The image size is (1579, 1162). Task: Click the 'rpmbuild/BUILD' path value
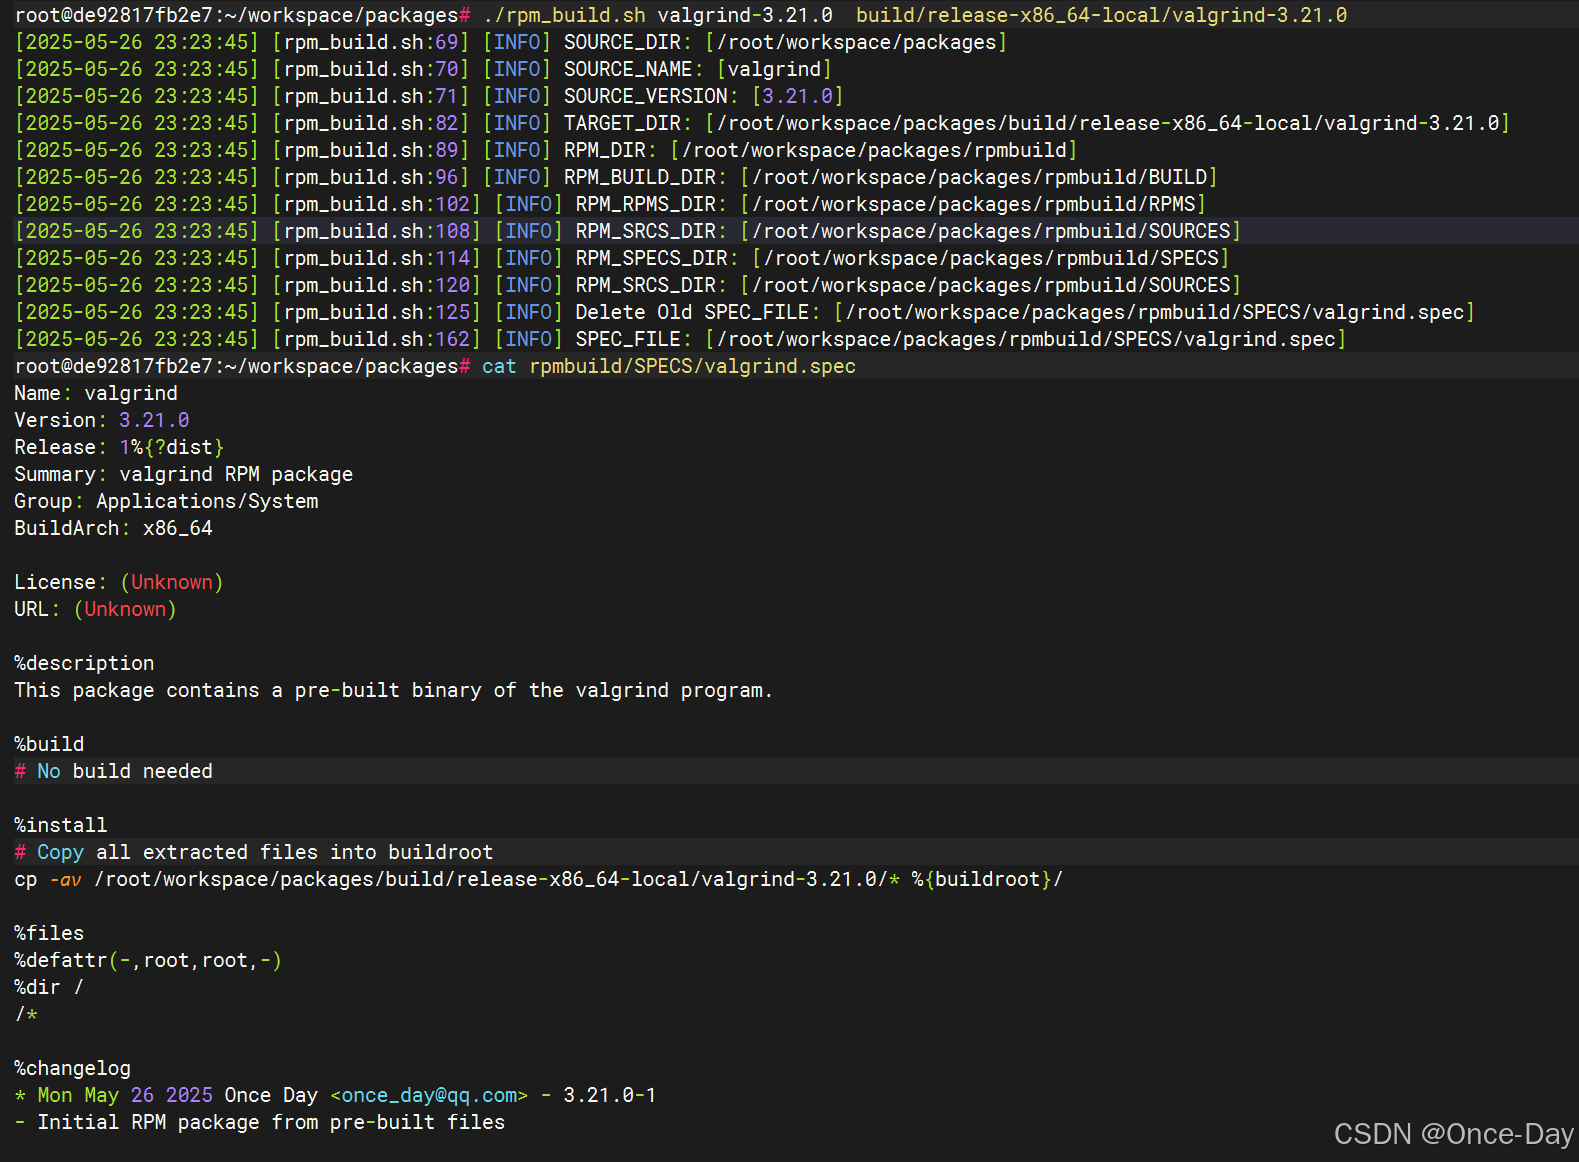coord(1126,177)
